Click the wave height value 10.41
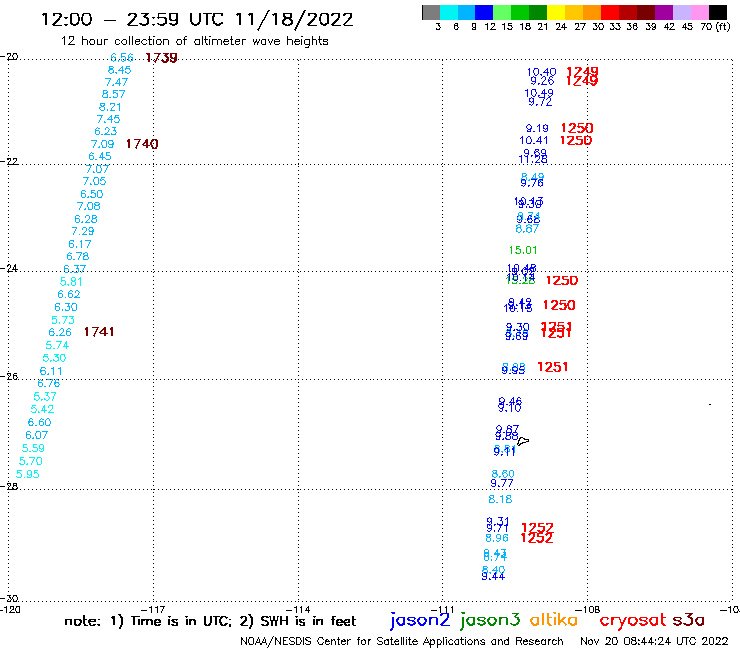Image resolution: width=740 pixels, height=650 pixels. (534, 140)
